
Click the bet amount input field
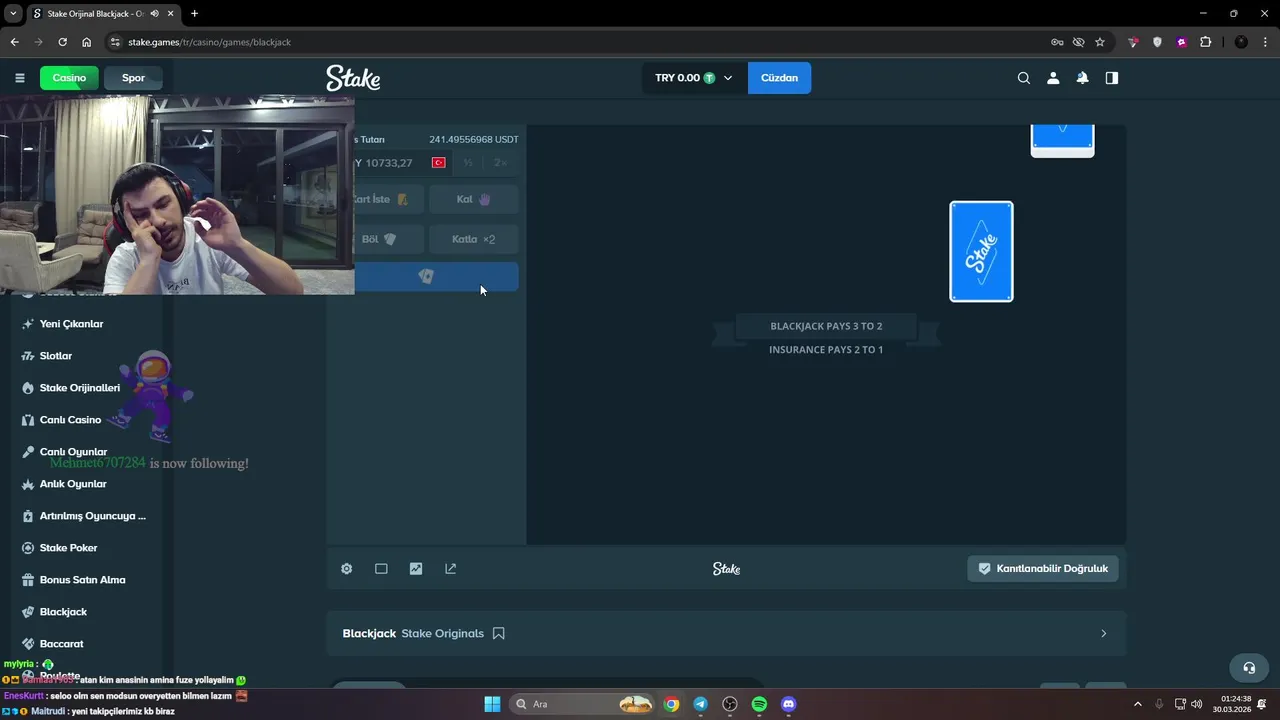click(x=402, y=163)
